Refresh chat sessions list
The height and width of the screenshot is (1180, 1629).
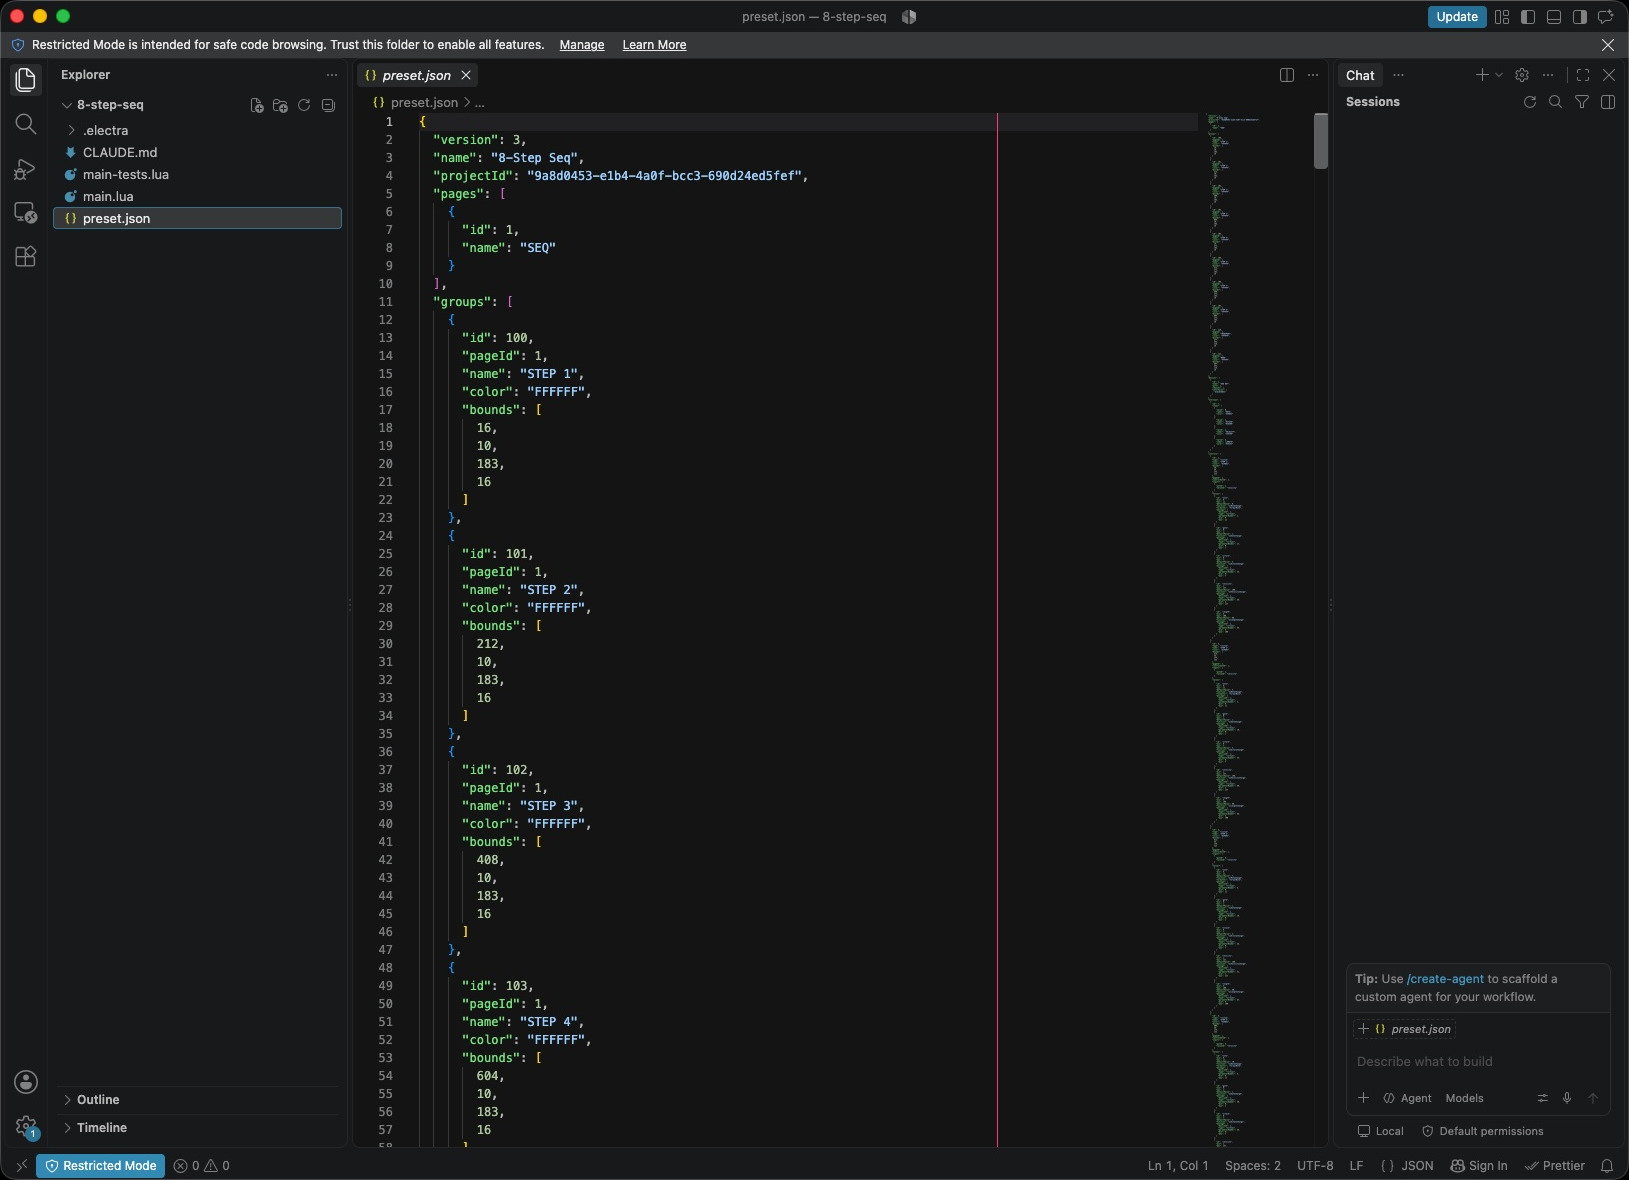click(x=1529, y=102)
